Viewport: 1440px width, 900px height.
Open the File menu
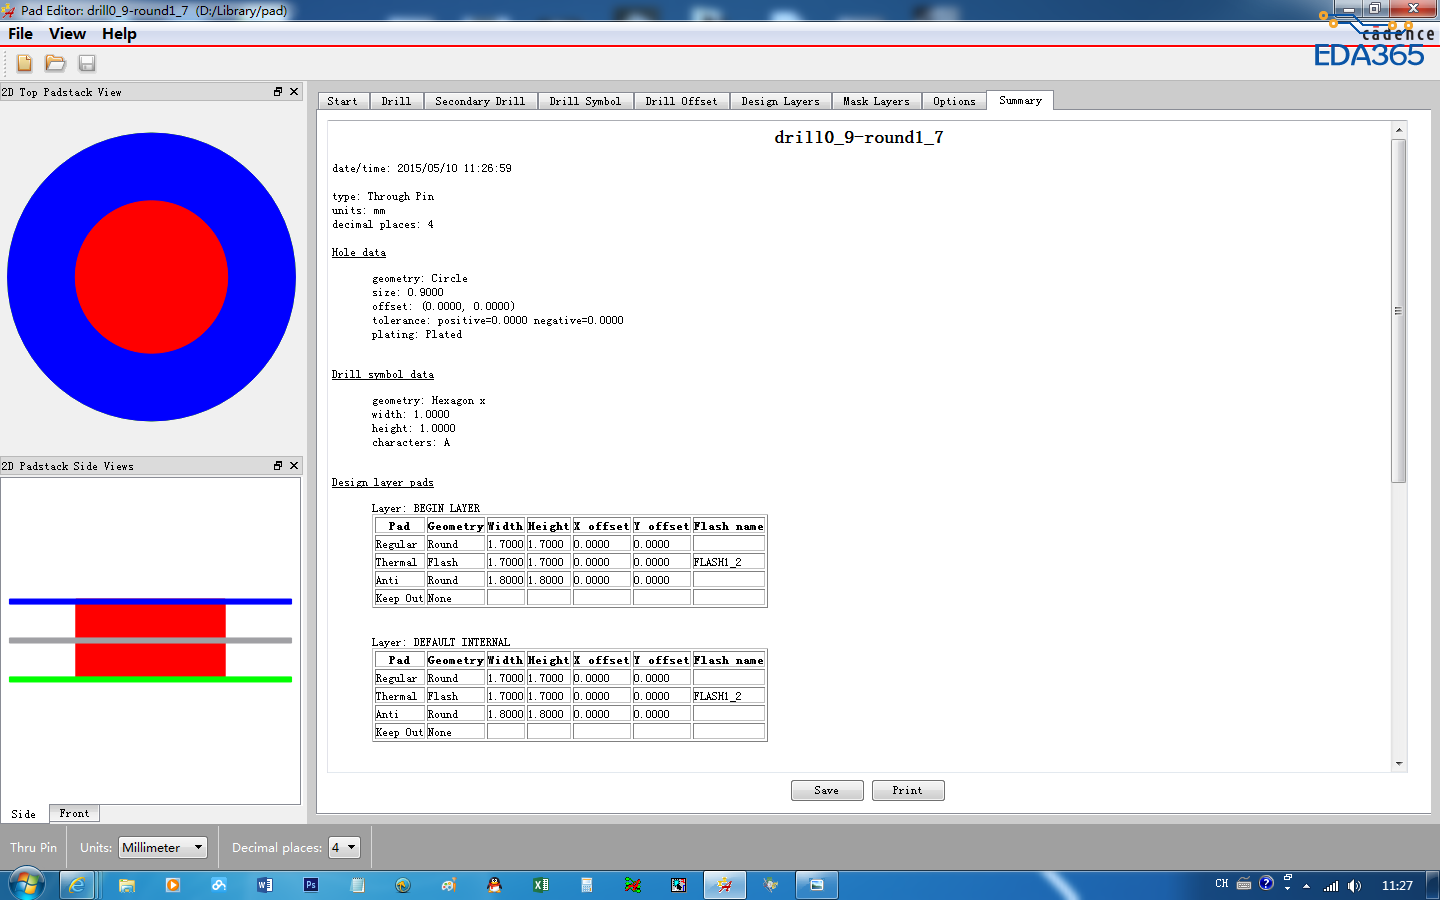point(20,34)
